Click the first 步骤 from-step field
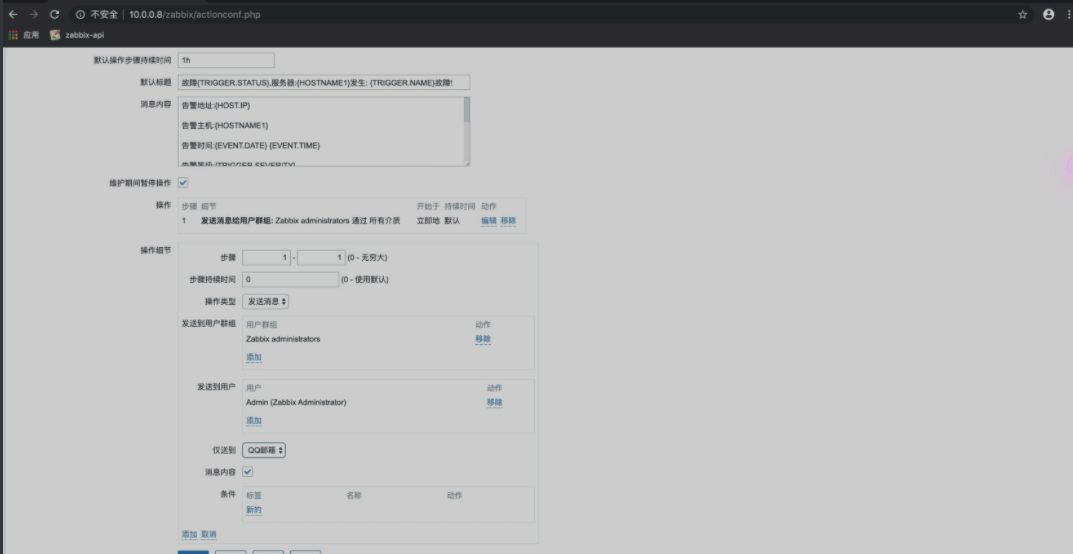Viewport: 1073px width, 554px height. 266,258
